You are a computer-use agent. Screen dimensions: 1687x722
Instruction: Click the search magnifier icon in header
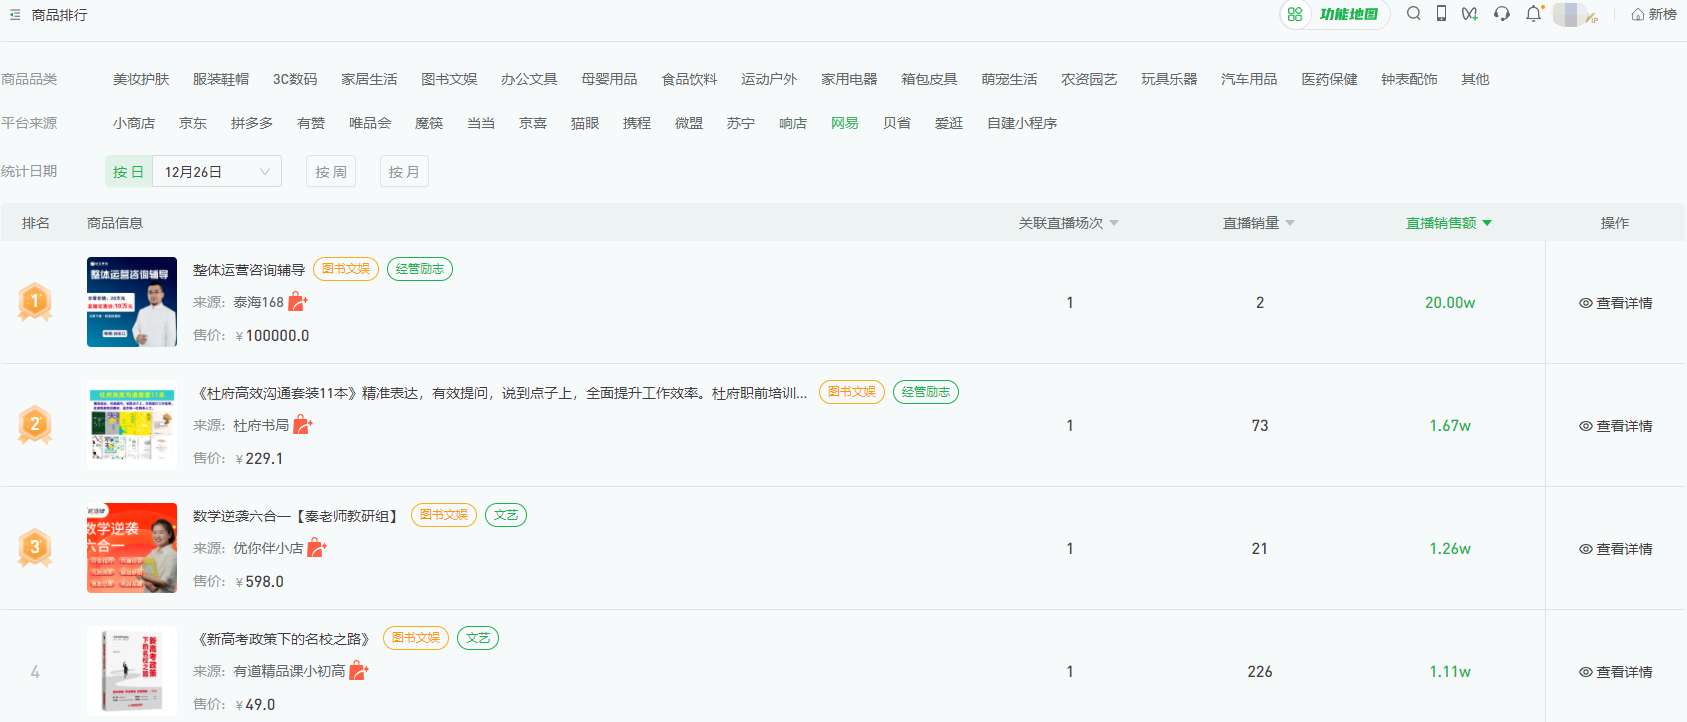pos(1413,14)
